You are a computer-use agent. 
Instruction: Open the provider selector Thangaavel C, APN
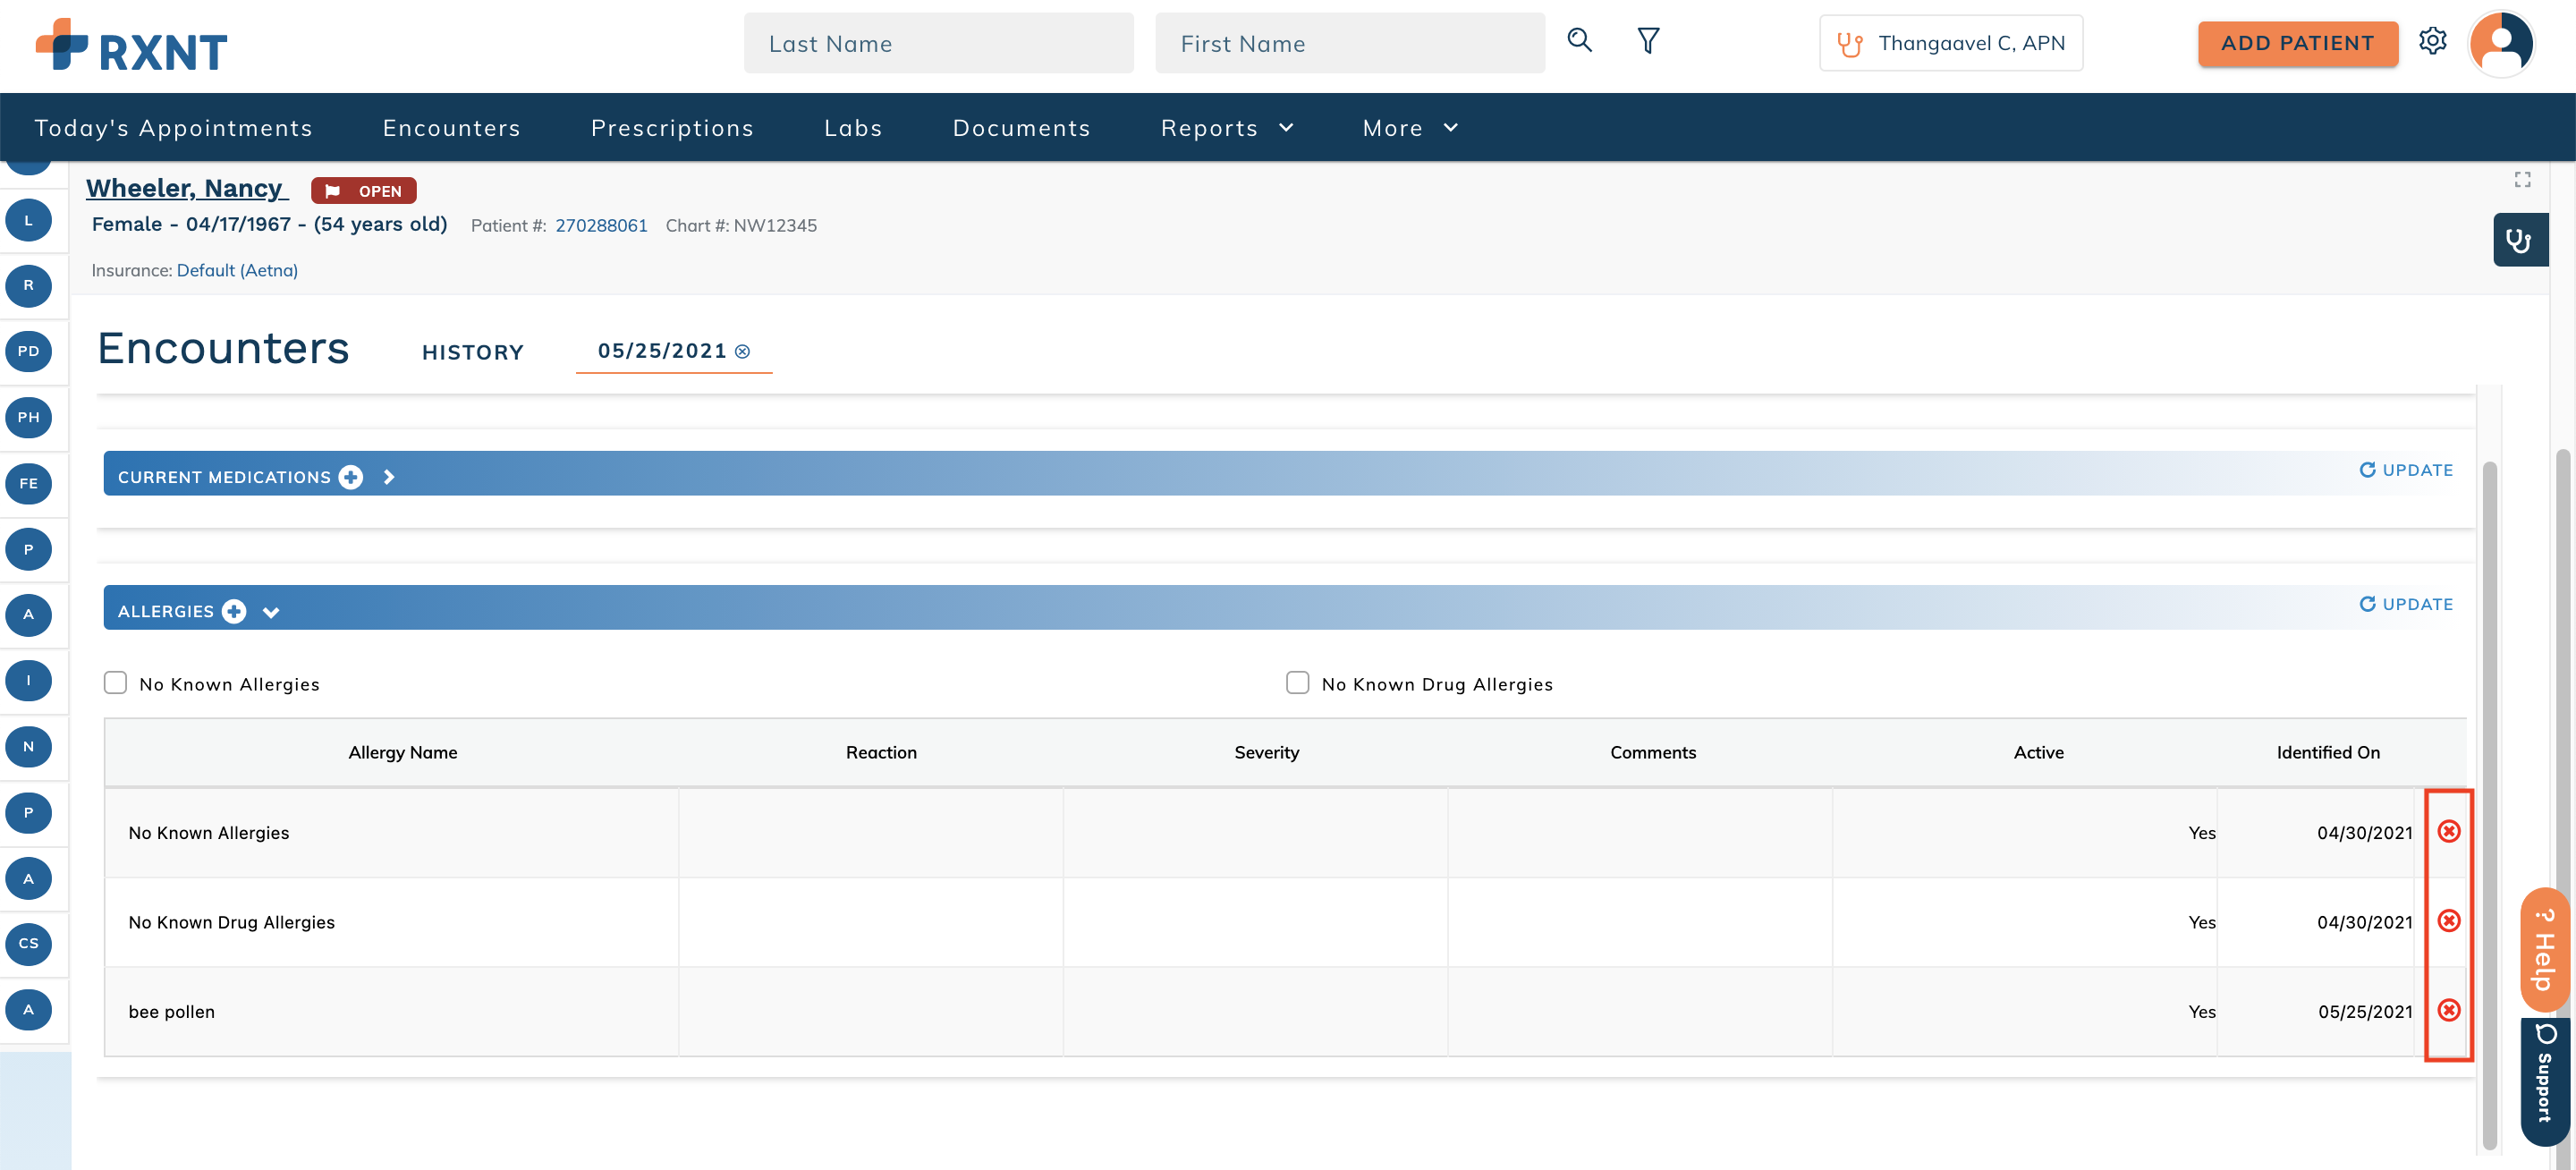1950,43
